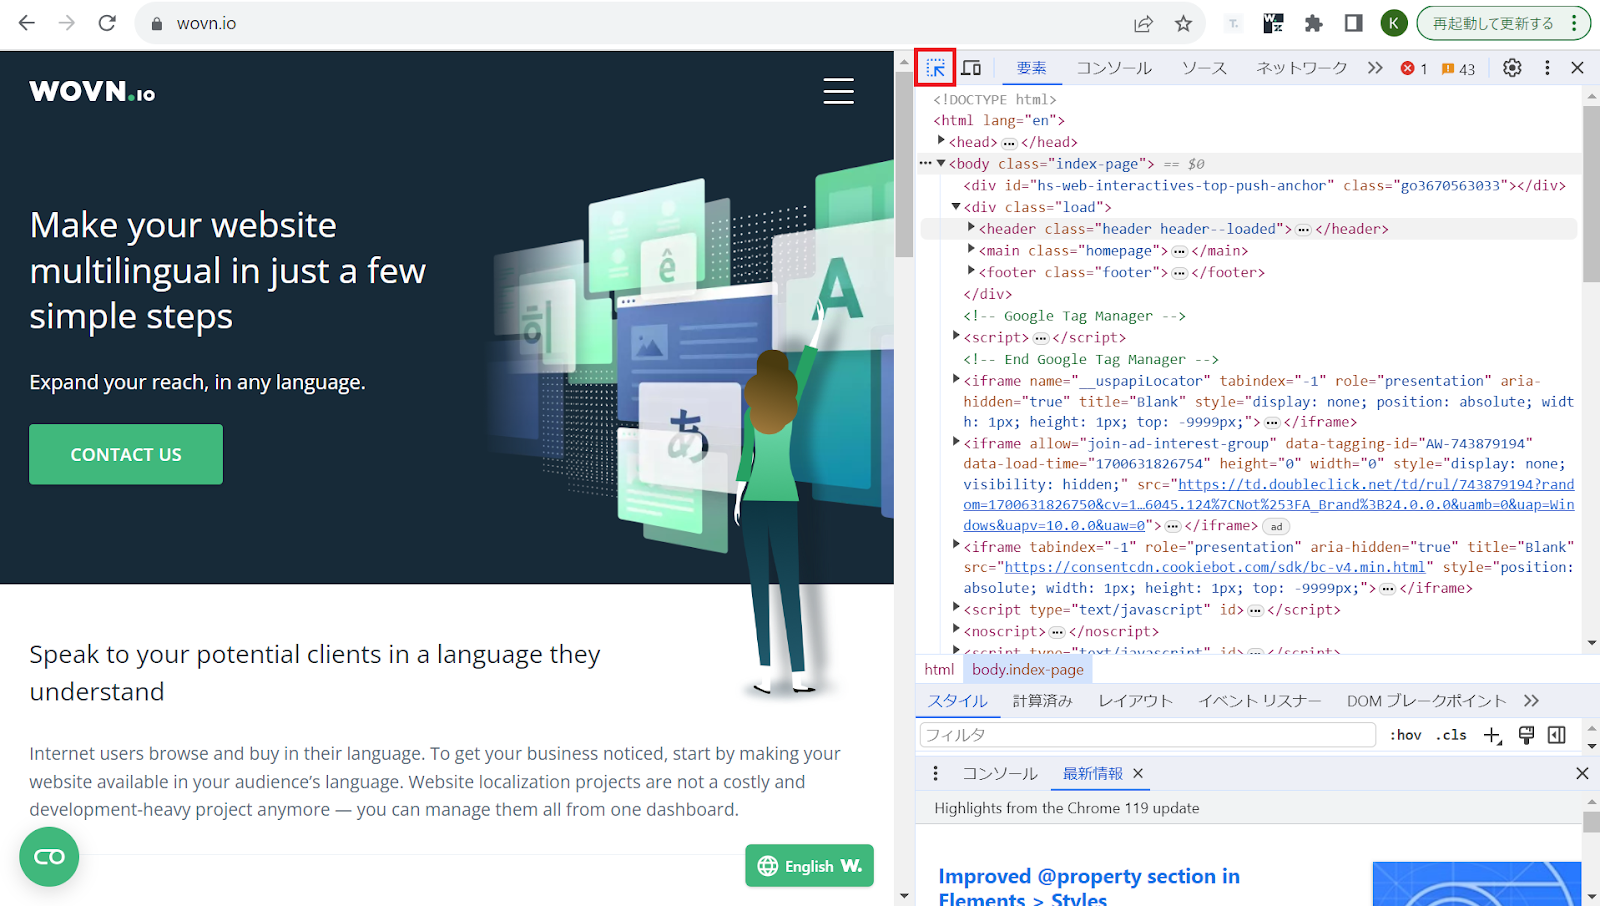Image resolution: width=1600 pixels, height=906 pixels.
Task: Show more DevTools tabs with chevron
Action: (1375, 68)
